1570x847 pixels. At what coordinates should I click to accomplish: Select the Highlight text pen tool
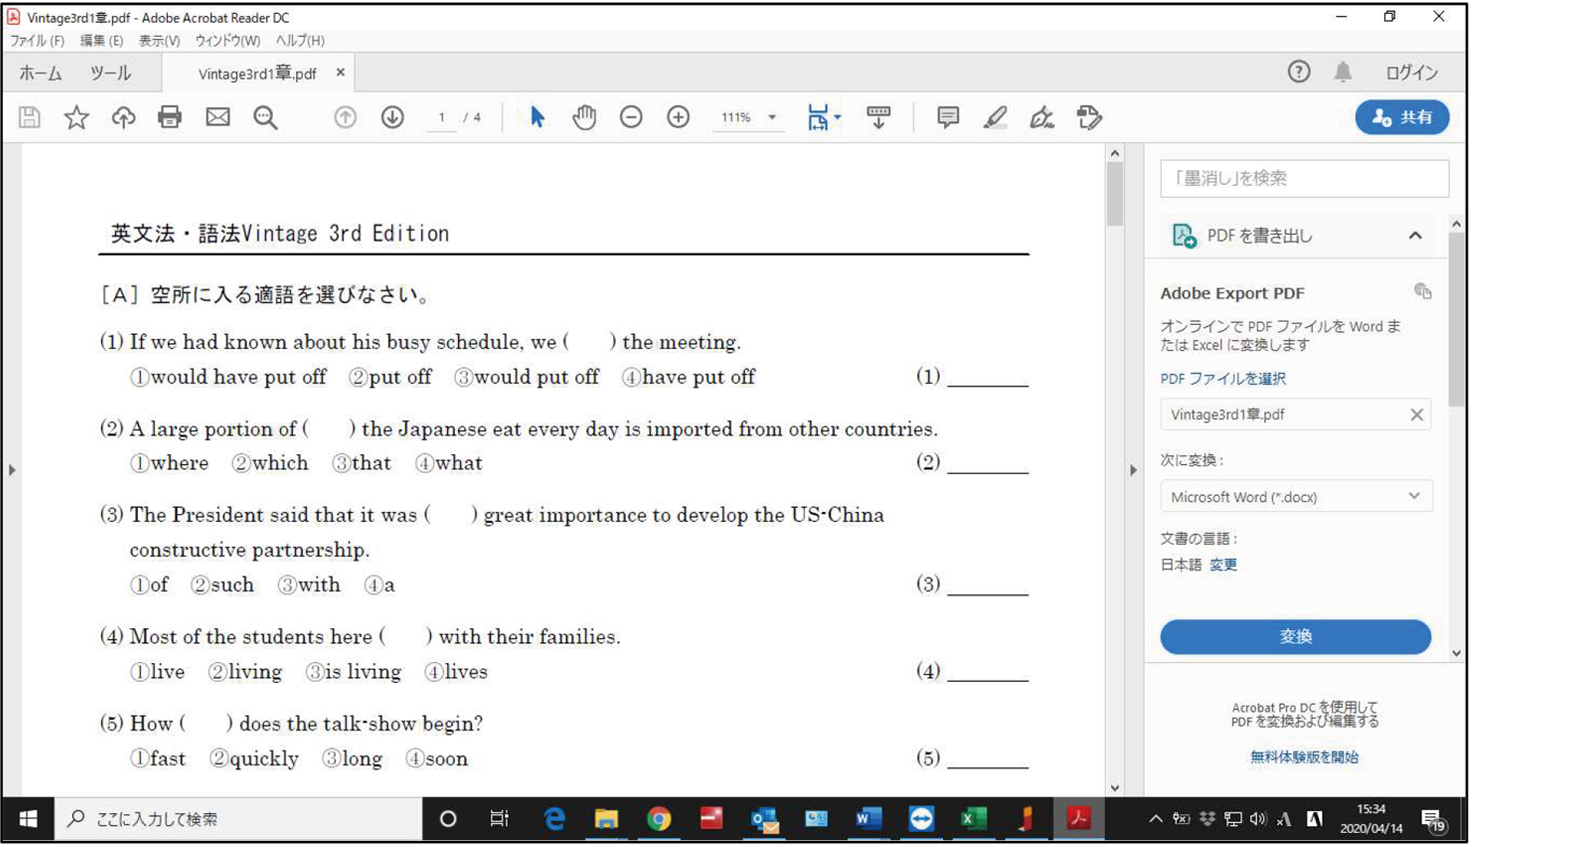(994, 118)
